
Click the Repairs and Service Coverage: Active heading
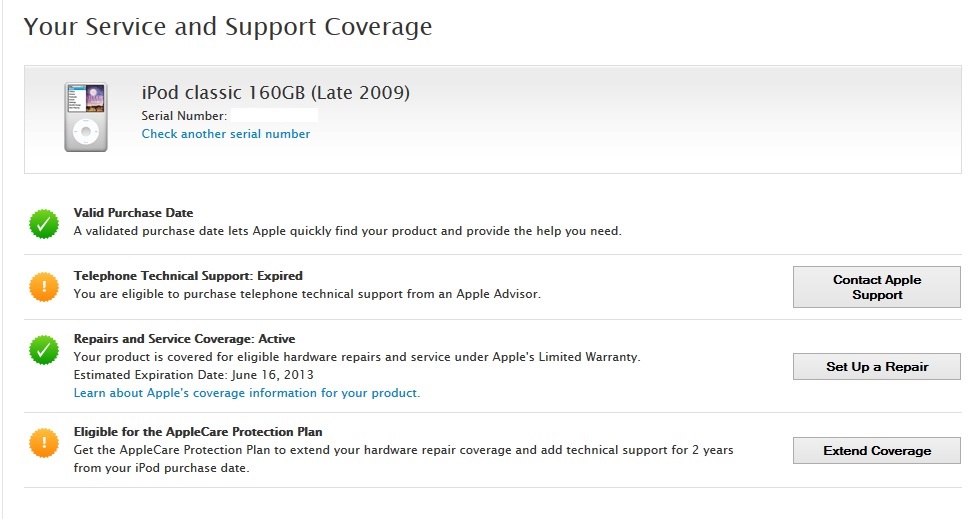pyautogui.click(x=184, y=339)
